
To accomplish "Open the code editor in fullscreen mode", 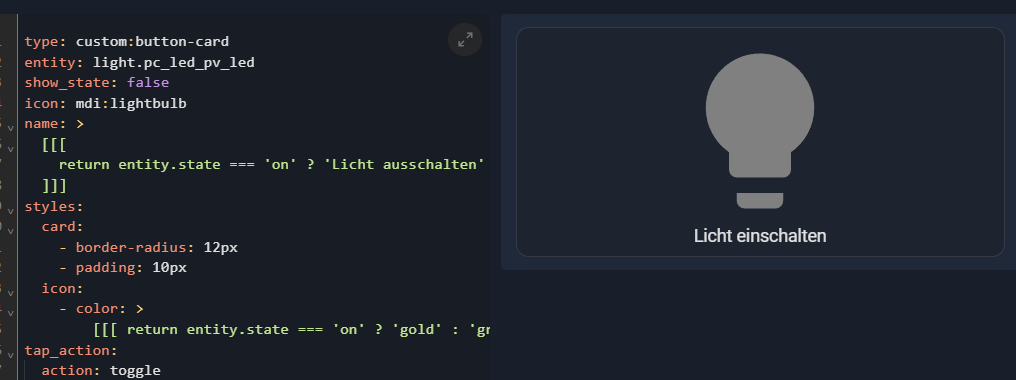I will pos(465,40).
